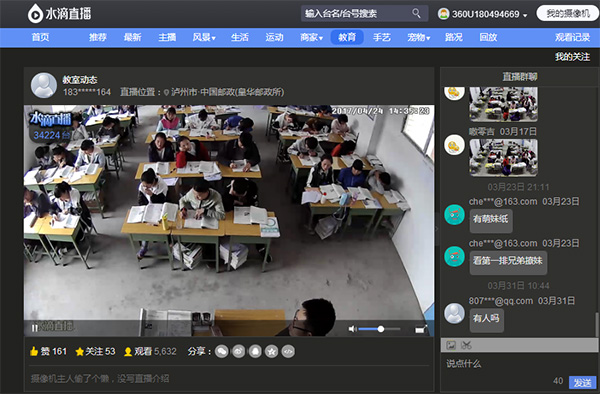600x394 pixels.
Task: Open the 主播 tab
Action: pos(167,37)
